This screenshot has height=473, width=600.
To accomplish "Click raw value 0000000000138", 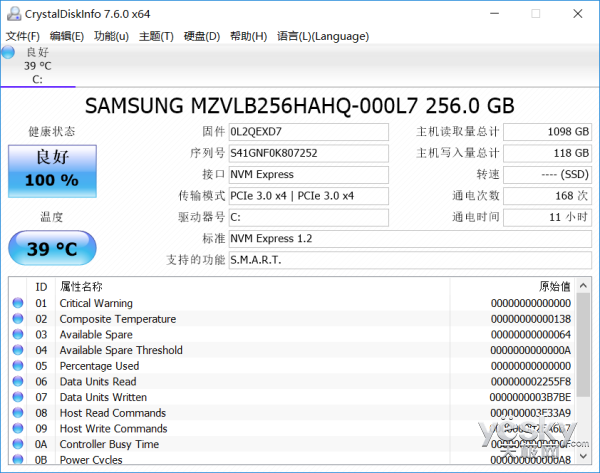I will point(531,319).
